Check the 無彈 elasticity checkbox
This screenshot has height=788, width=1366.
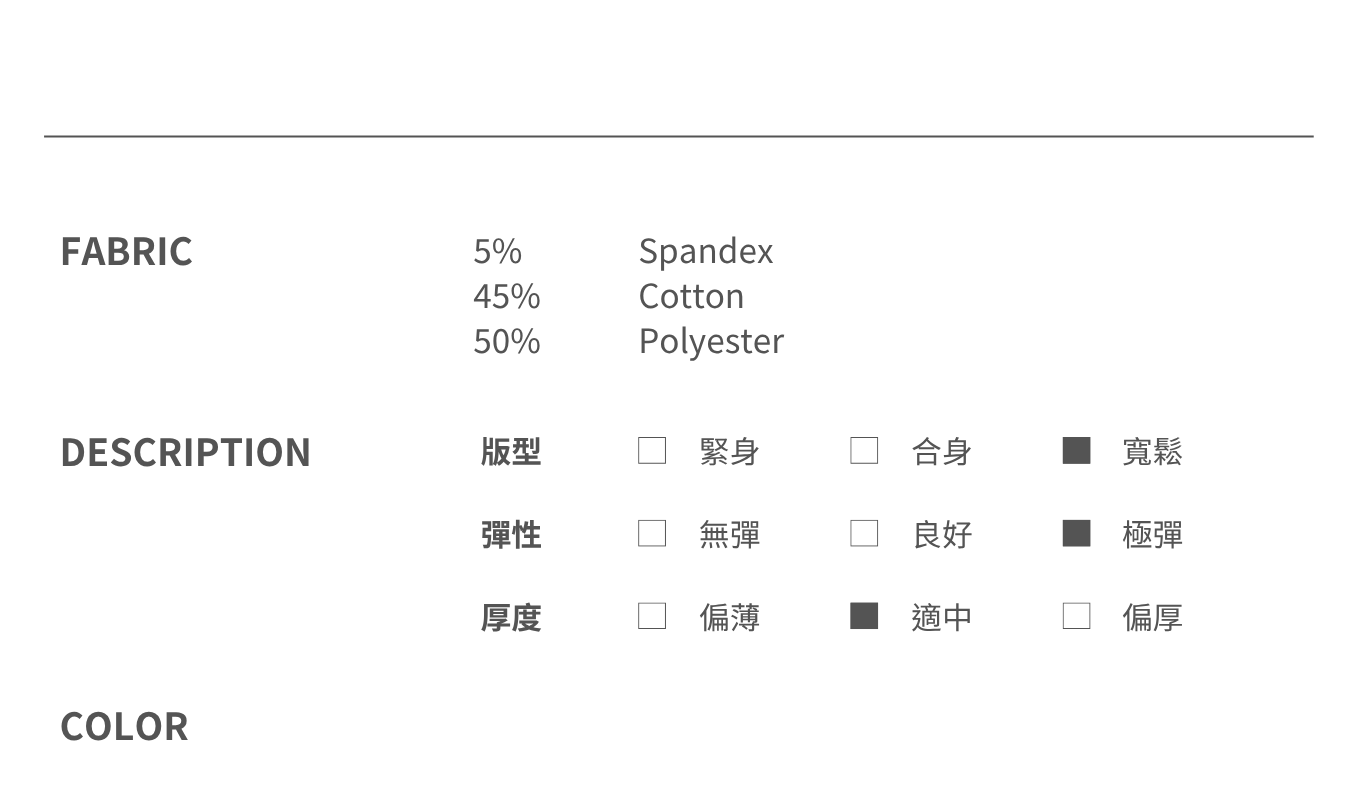(x=652, y=533)
